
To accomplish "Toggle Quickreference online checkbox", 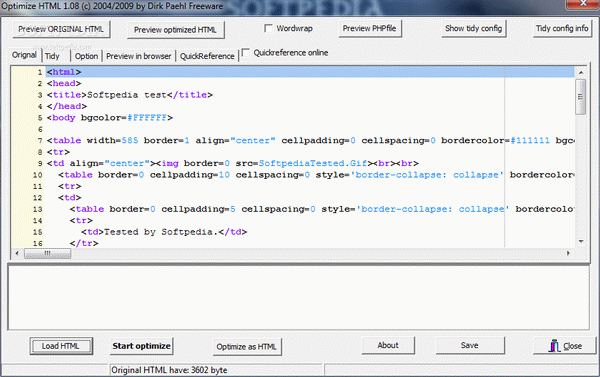I will pos(246,52).
